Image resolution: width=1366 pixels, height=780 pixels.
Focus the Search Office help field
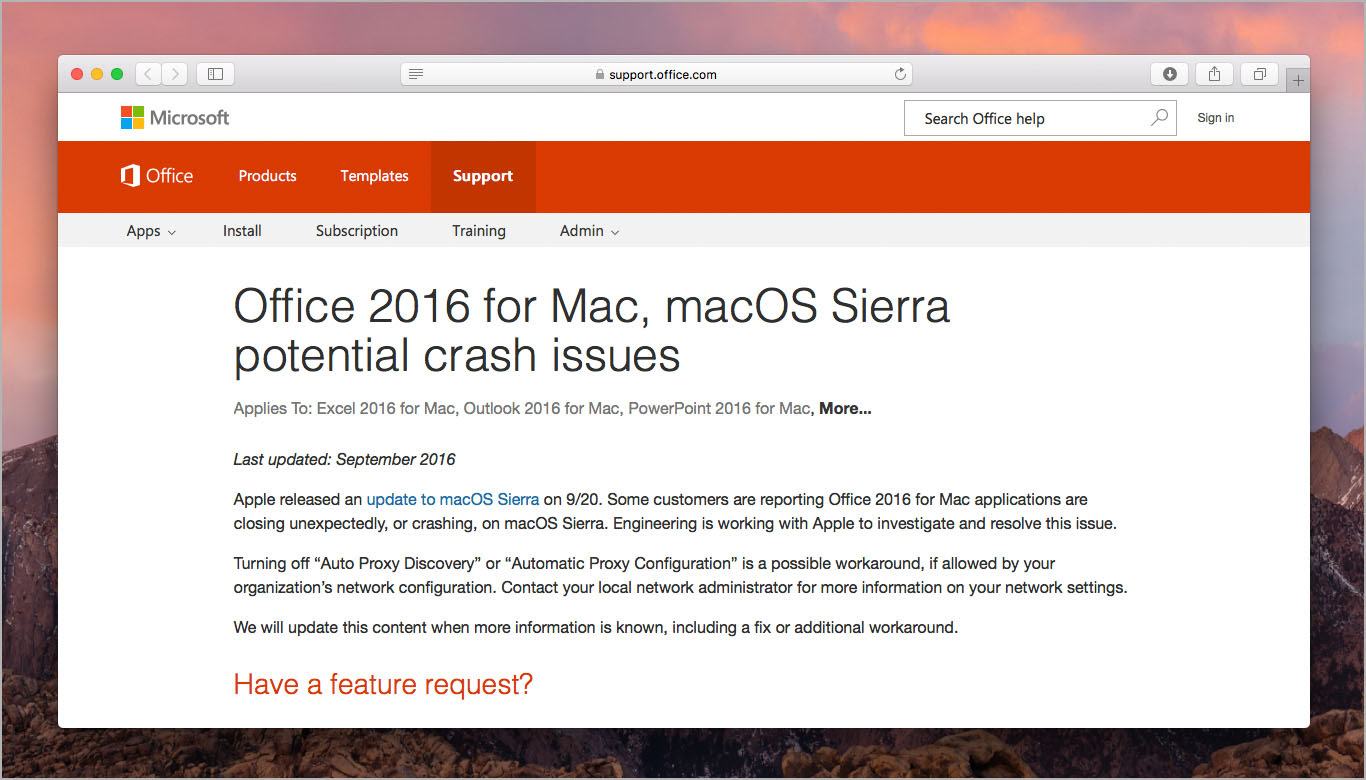[1040, 118]
